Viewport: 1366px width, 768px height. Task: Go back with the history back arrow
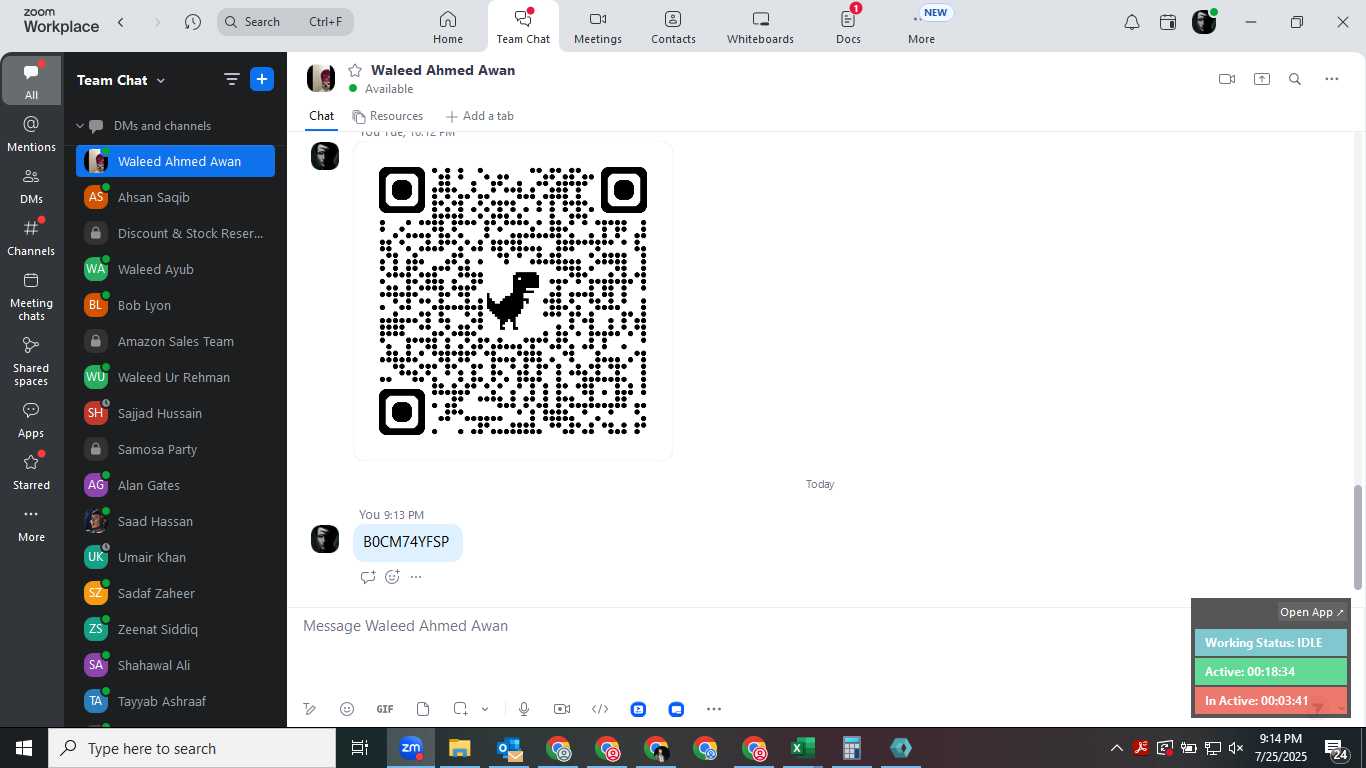121,21
